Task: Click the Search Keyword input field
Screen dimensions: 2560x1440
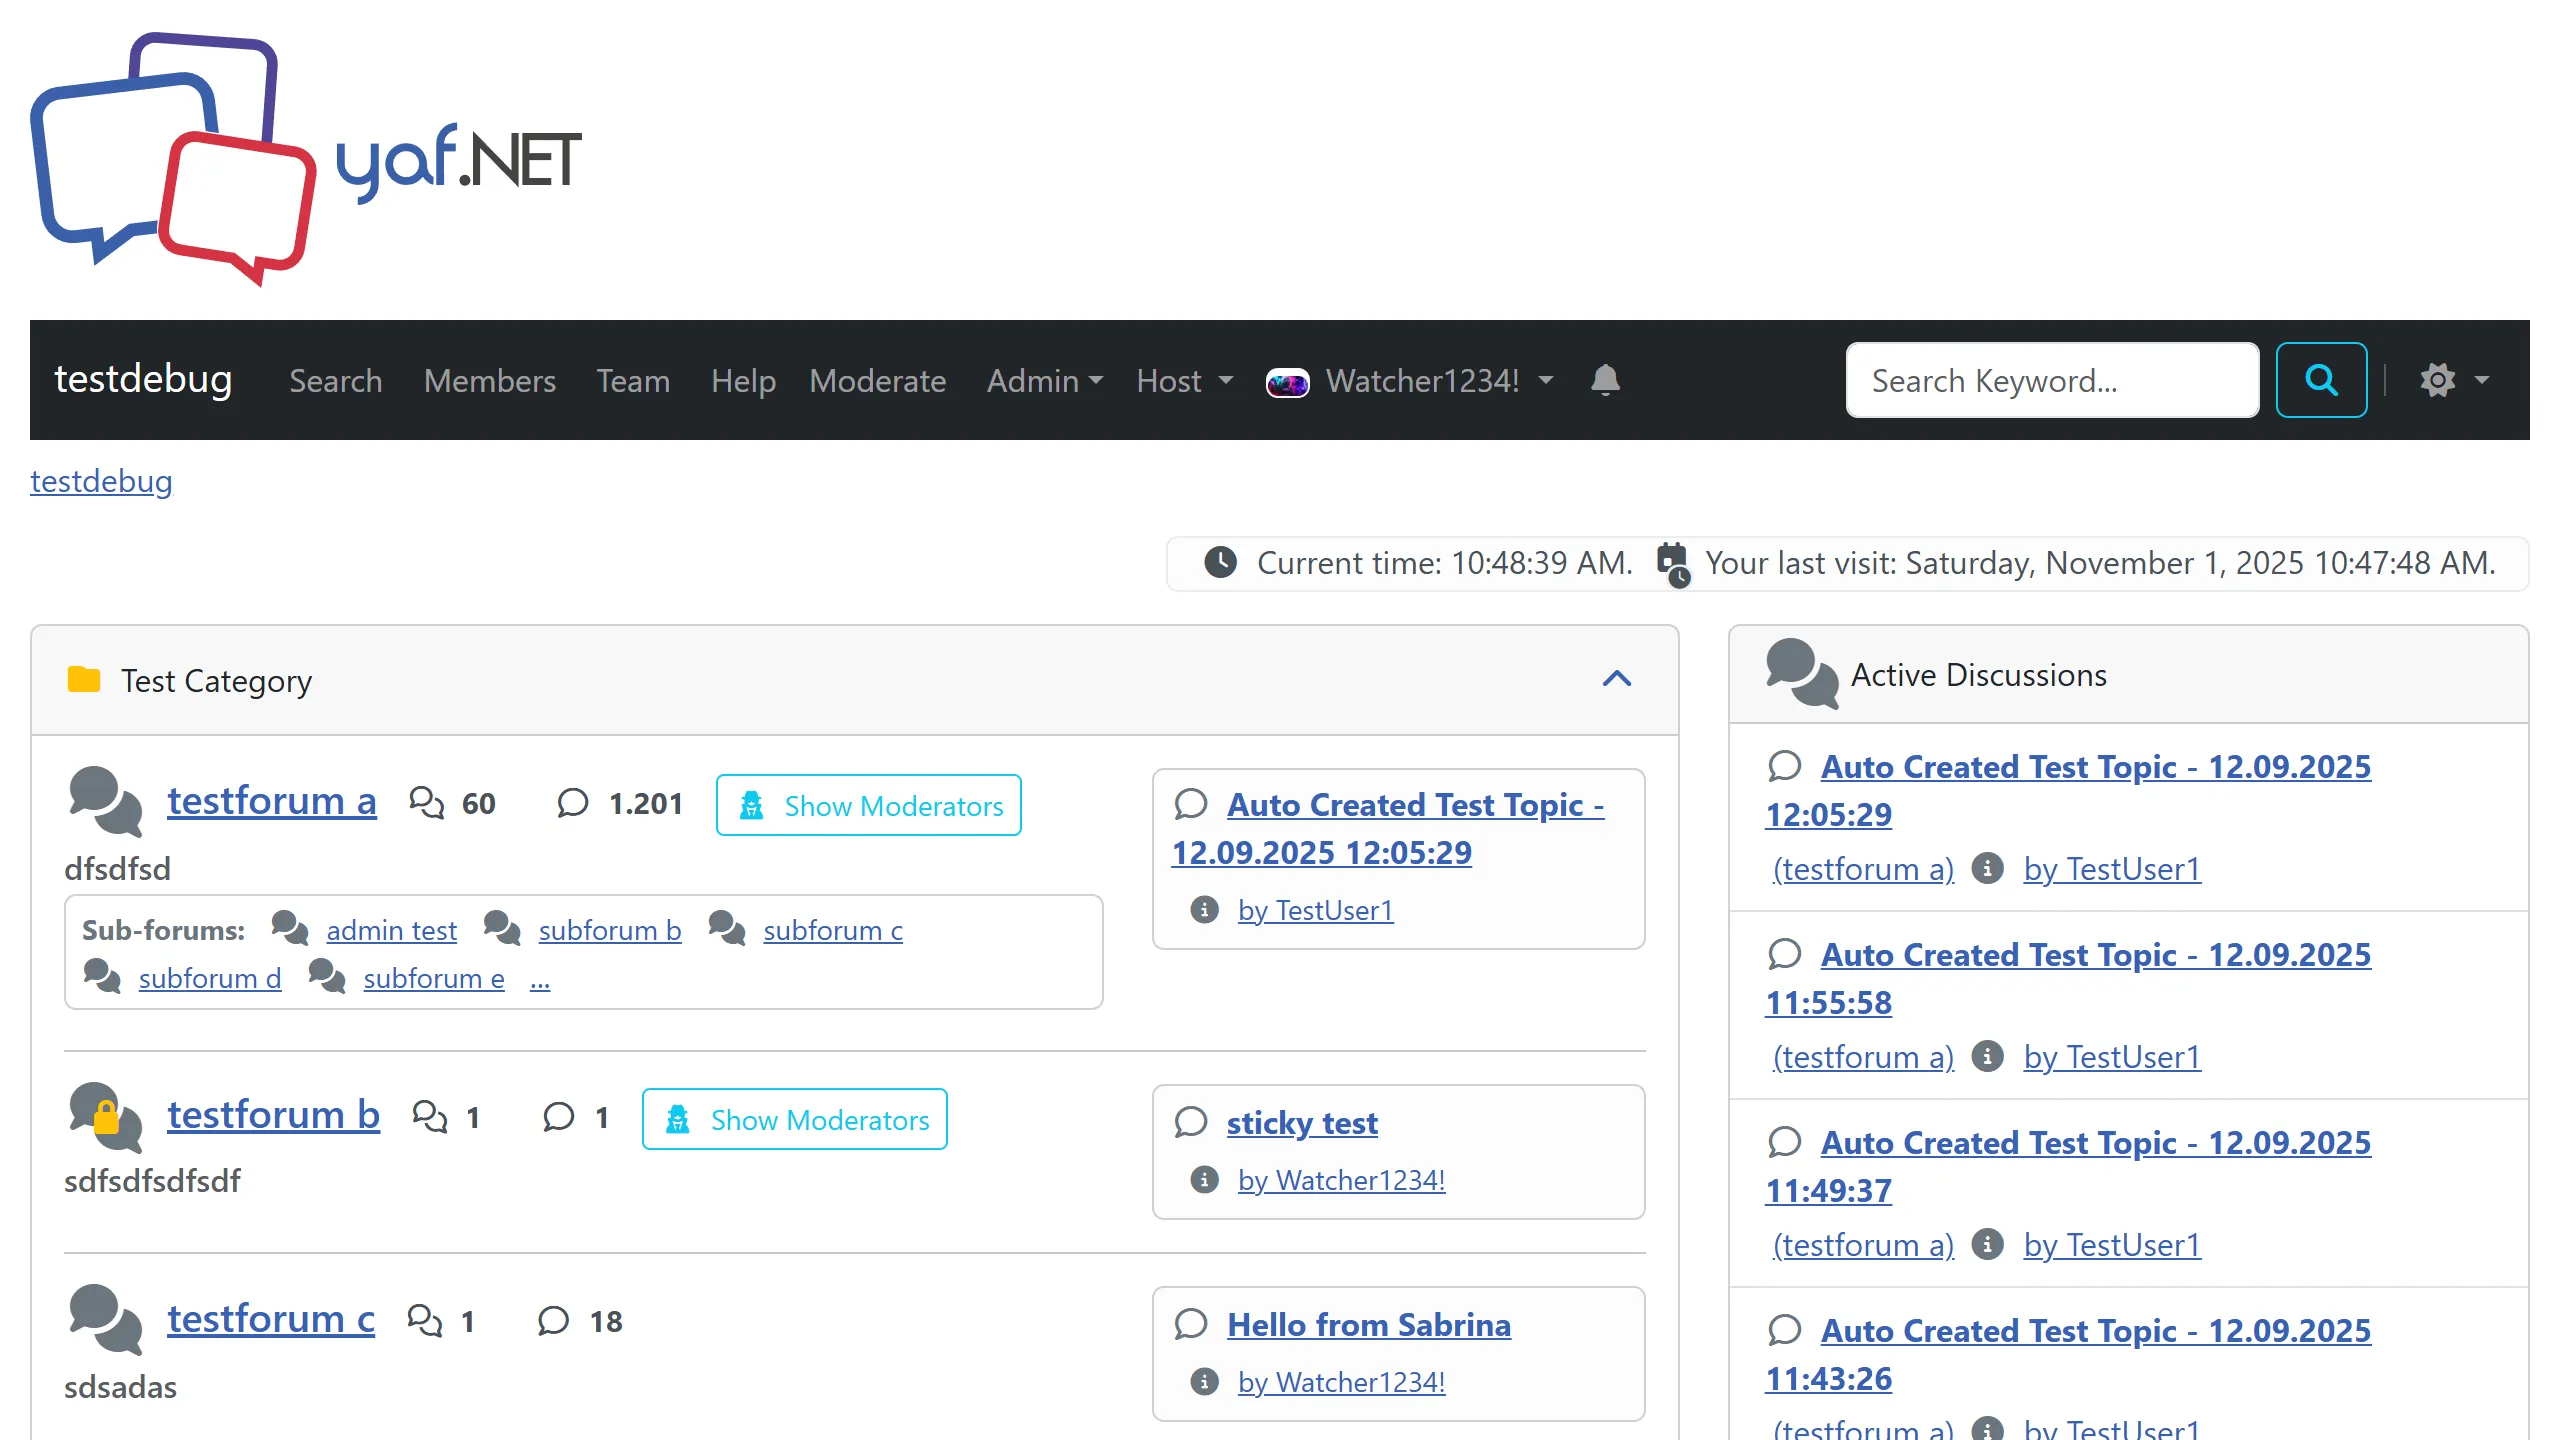Action: point(2051,381)
